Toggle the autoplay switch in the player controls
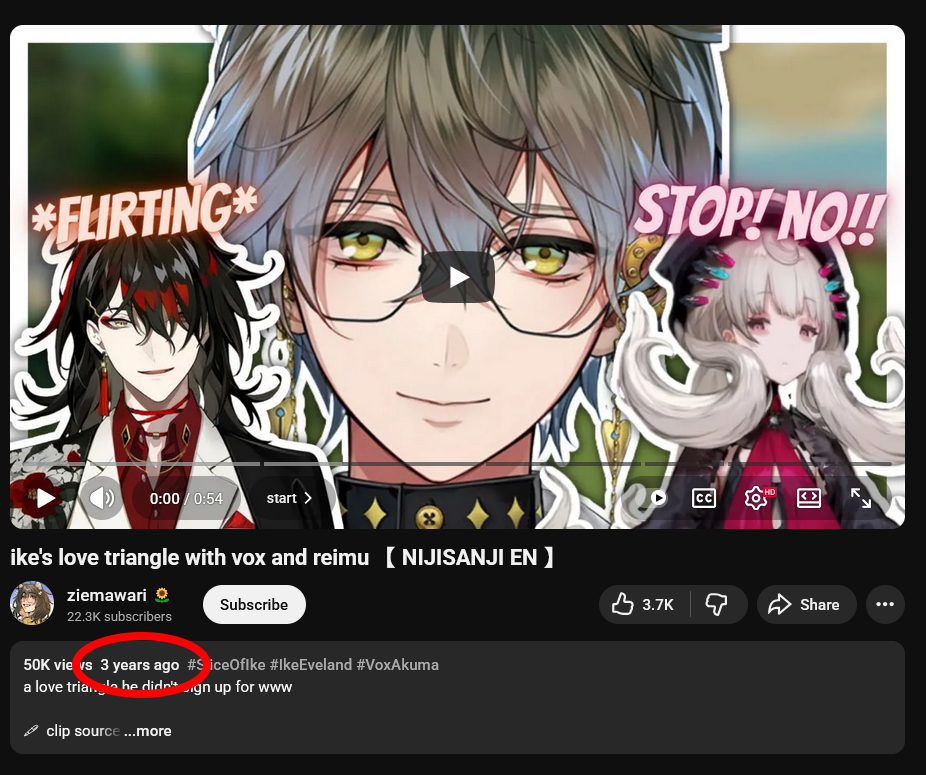This screenshot has height=775, width=926. click(651, 499)
